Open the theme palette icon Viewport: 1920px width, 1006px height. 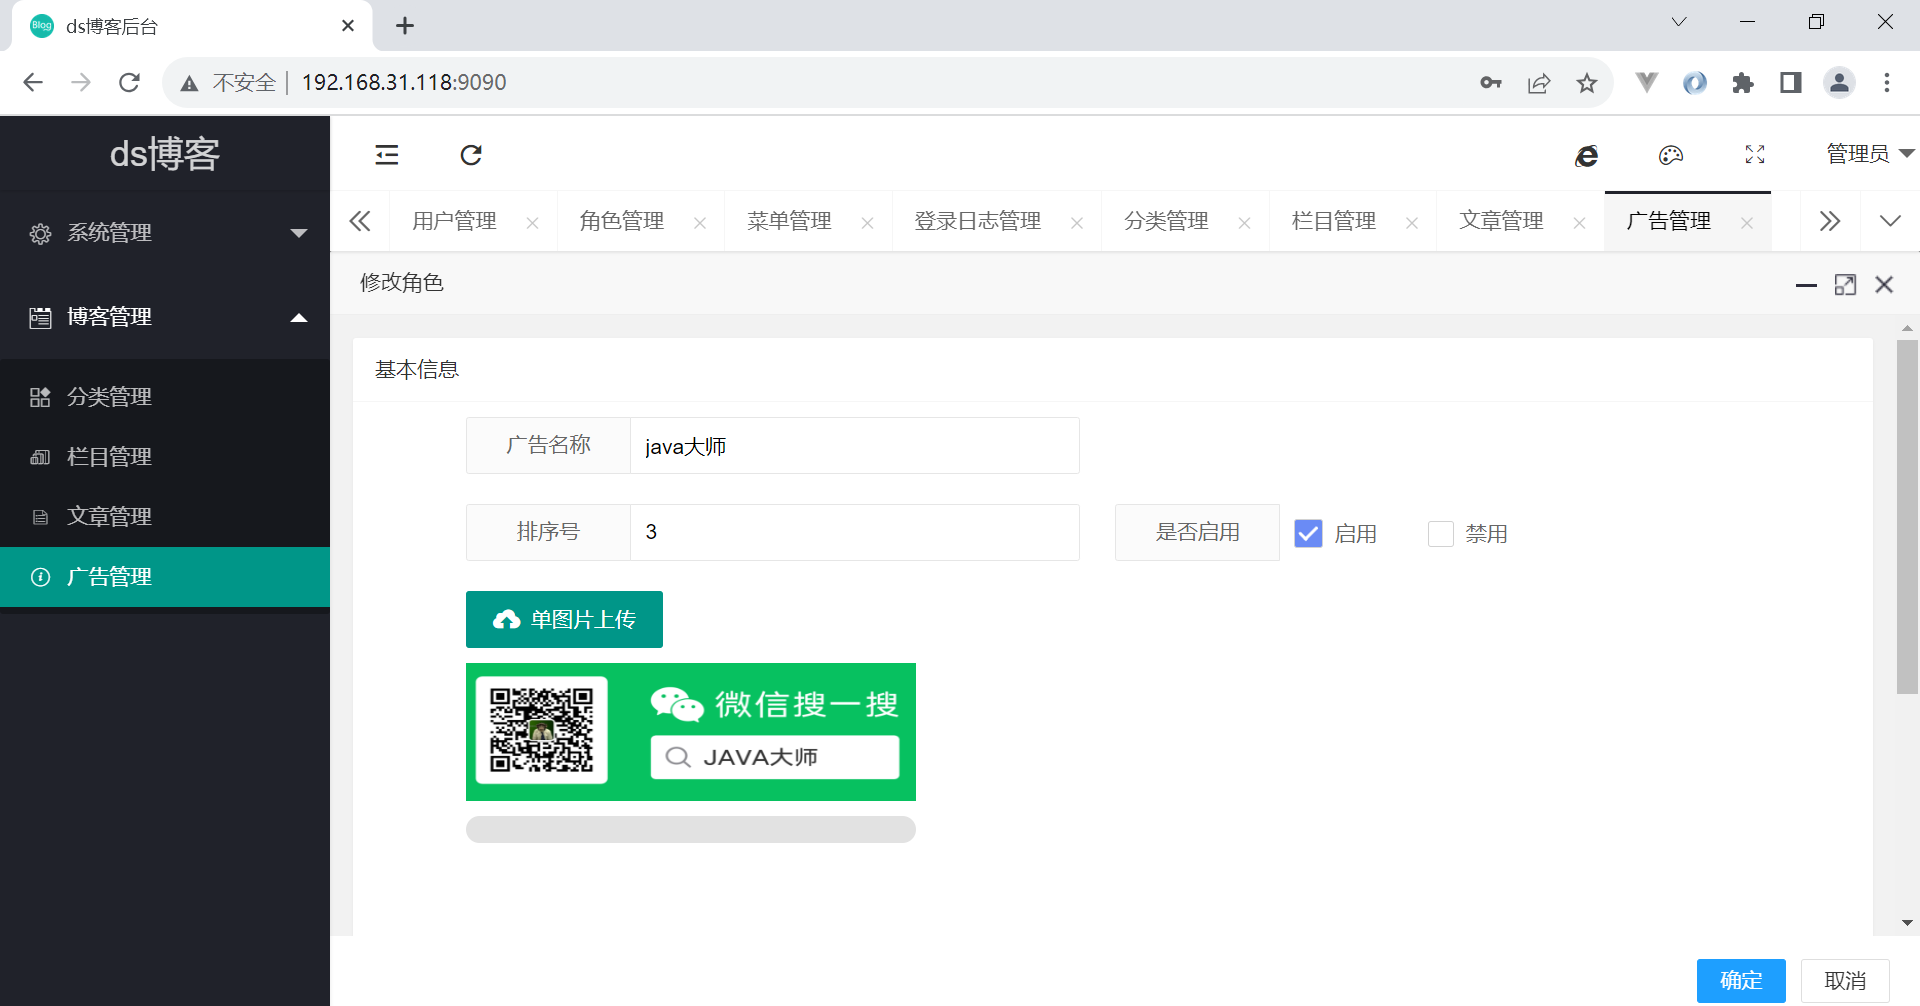point(1671,155)
